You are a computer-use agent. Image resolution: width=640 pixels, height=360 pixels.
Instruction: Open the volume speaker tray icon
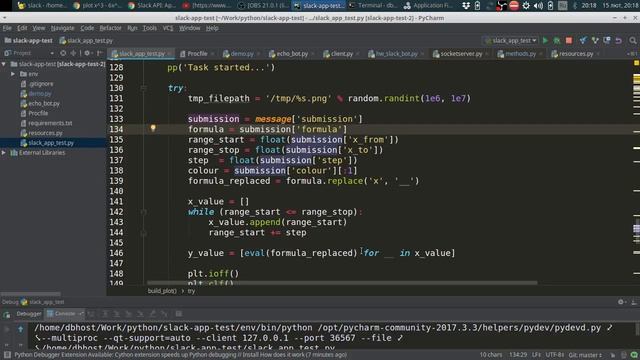(x=538, y=6)
